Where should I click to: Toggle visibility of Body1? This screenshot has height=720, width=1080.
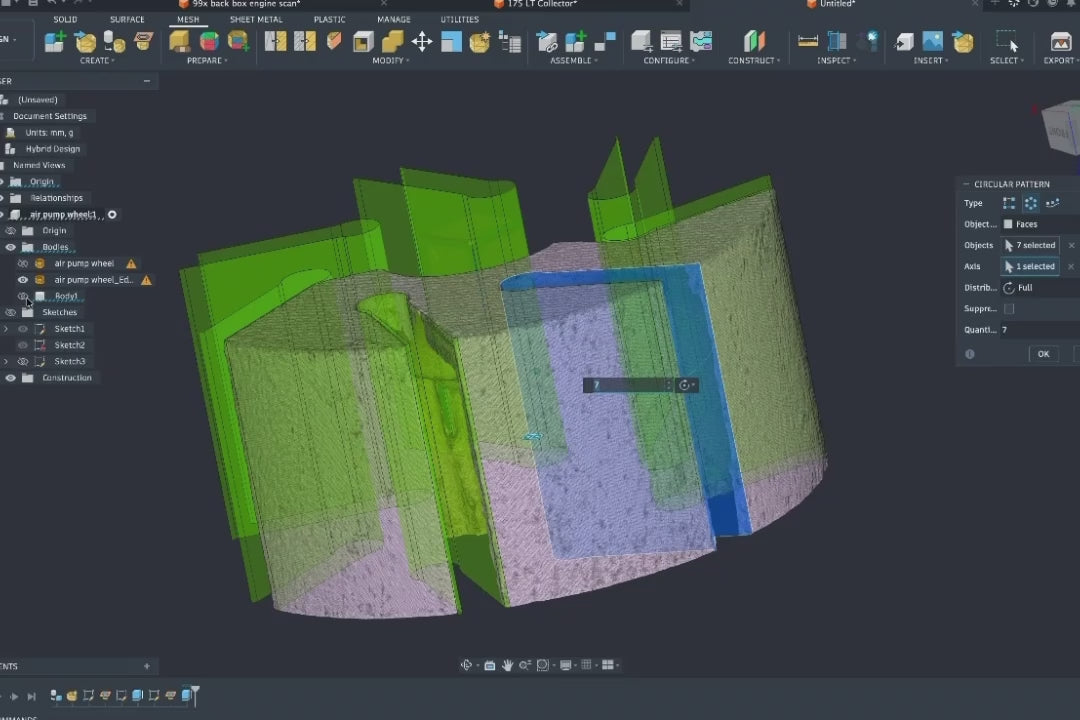coord(23,296)
